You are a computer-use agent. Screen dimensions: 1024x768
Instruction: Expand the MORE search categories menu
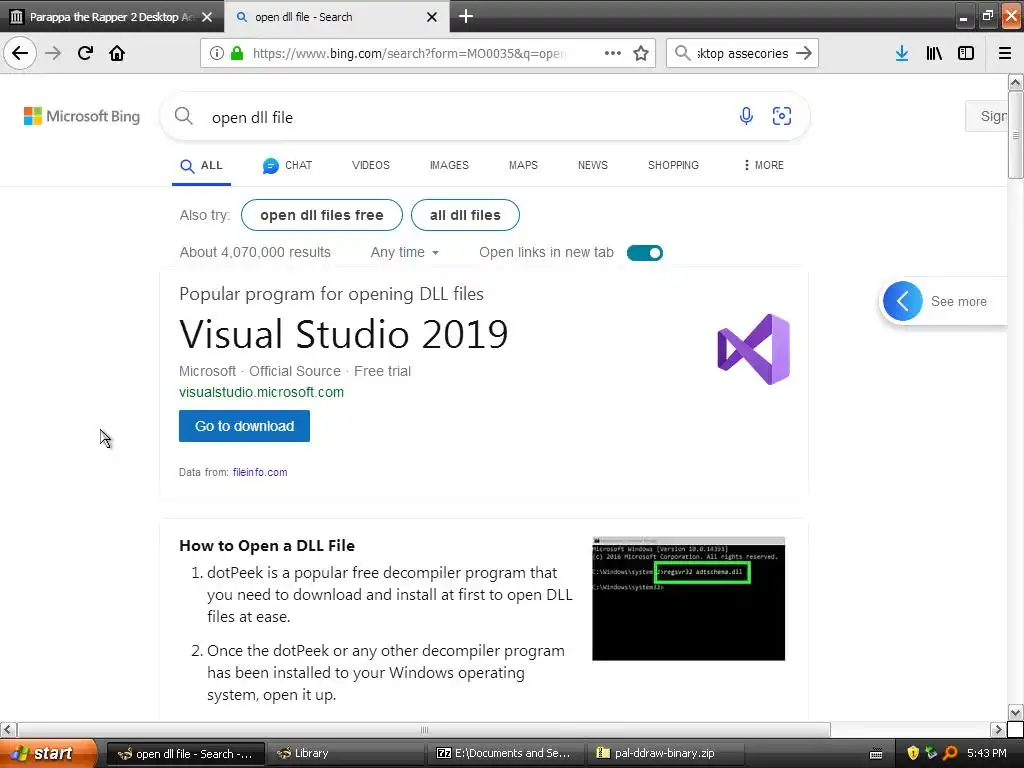[x=763, y=165]
